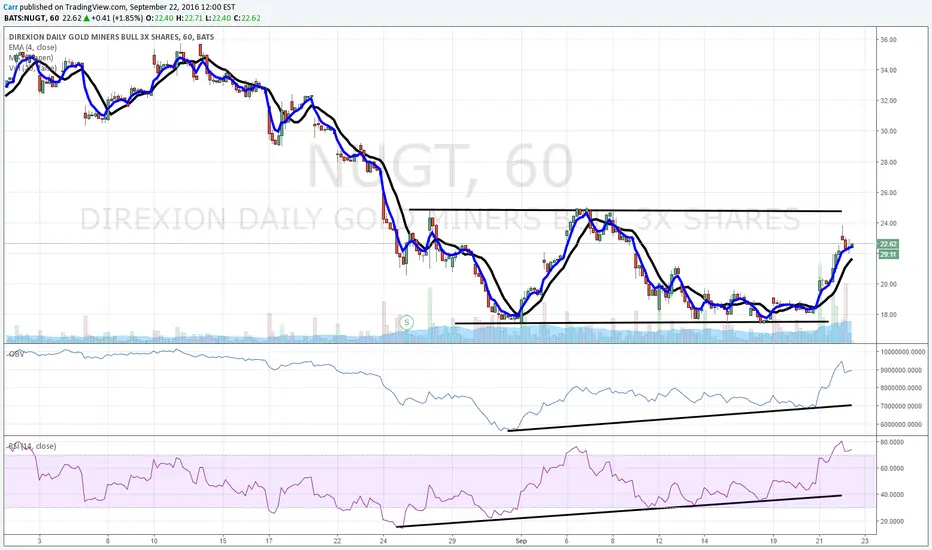Viewport: 932px width, 550px height.
Task: Click the '19' date axis label
Action: tap(773, 541)
